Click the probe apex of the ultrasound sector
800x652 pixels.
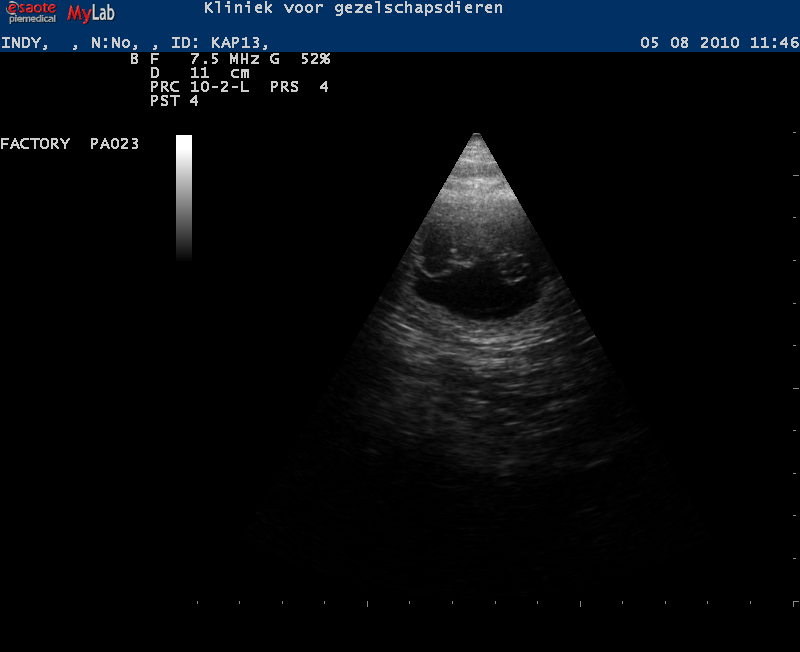477,136
